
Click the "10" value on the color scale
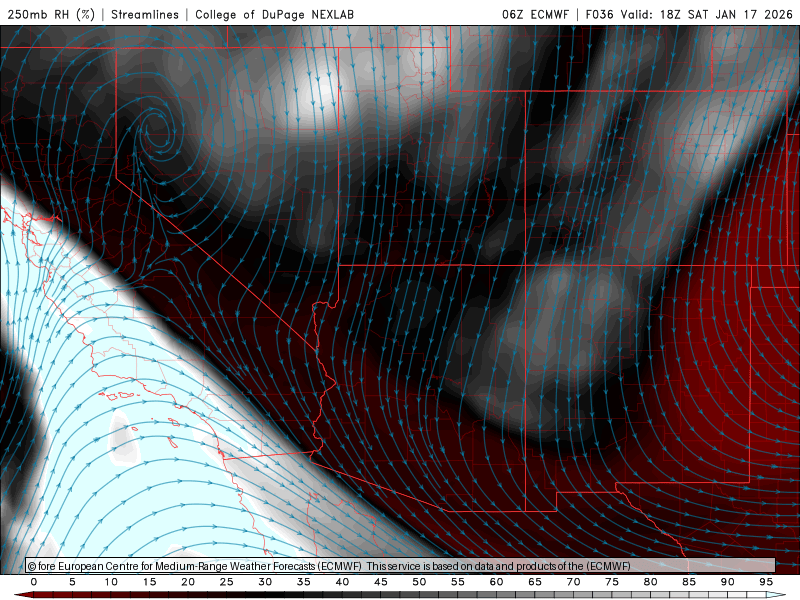click(x=111, y=582)
